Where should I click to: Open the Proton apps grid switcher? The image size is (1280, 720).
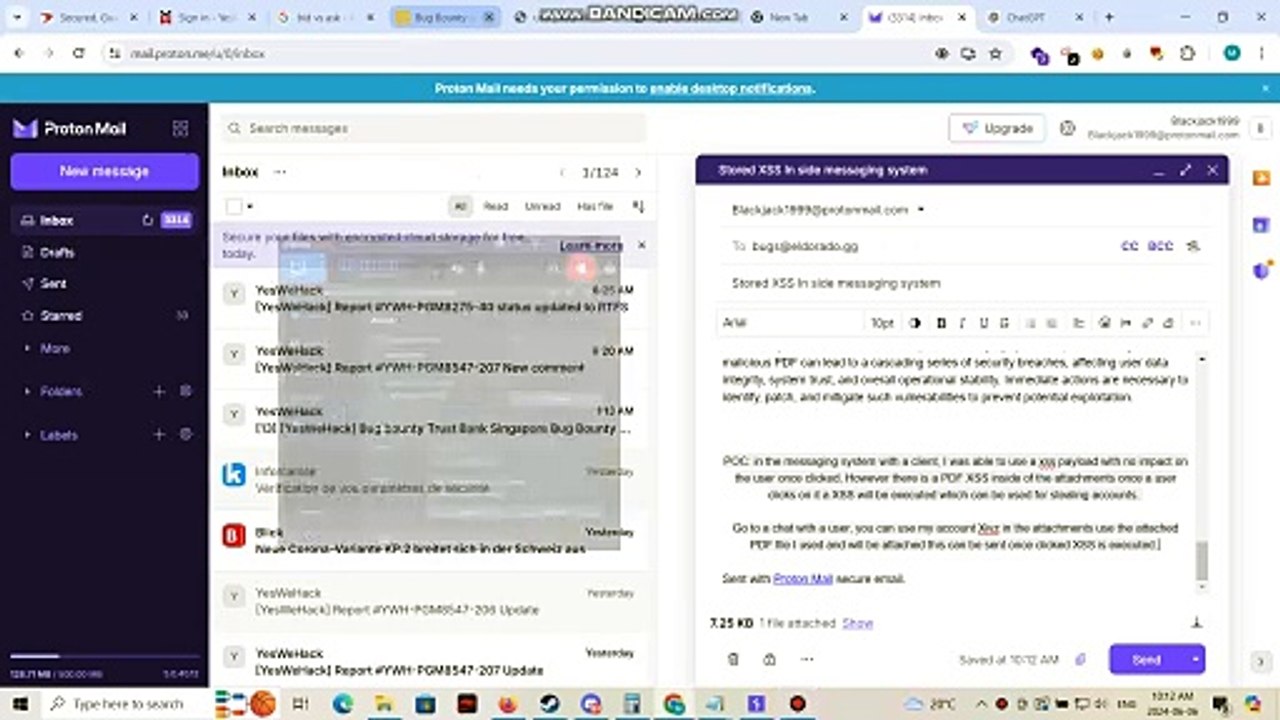pos(180,128)
